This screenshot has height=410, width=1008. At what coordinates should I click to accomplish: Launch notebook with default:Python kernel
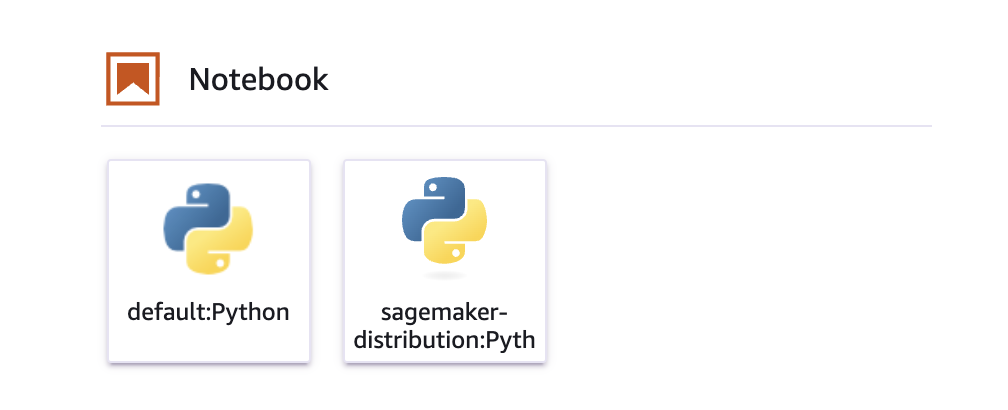pyautogui.click(x=208, y=260)
